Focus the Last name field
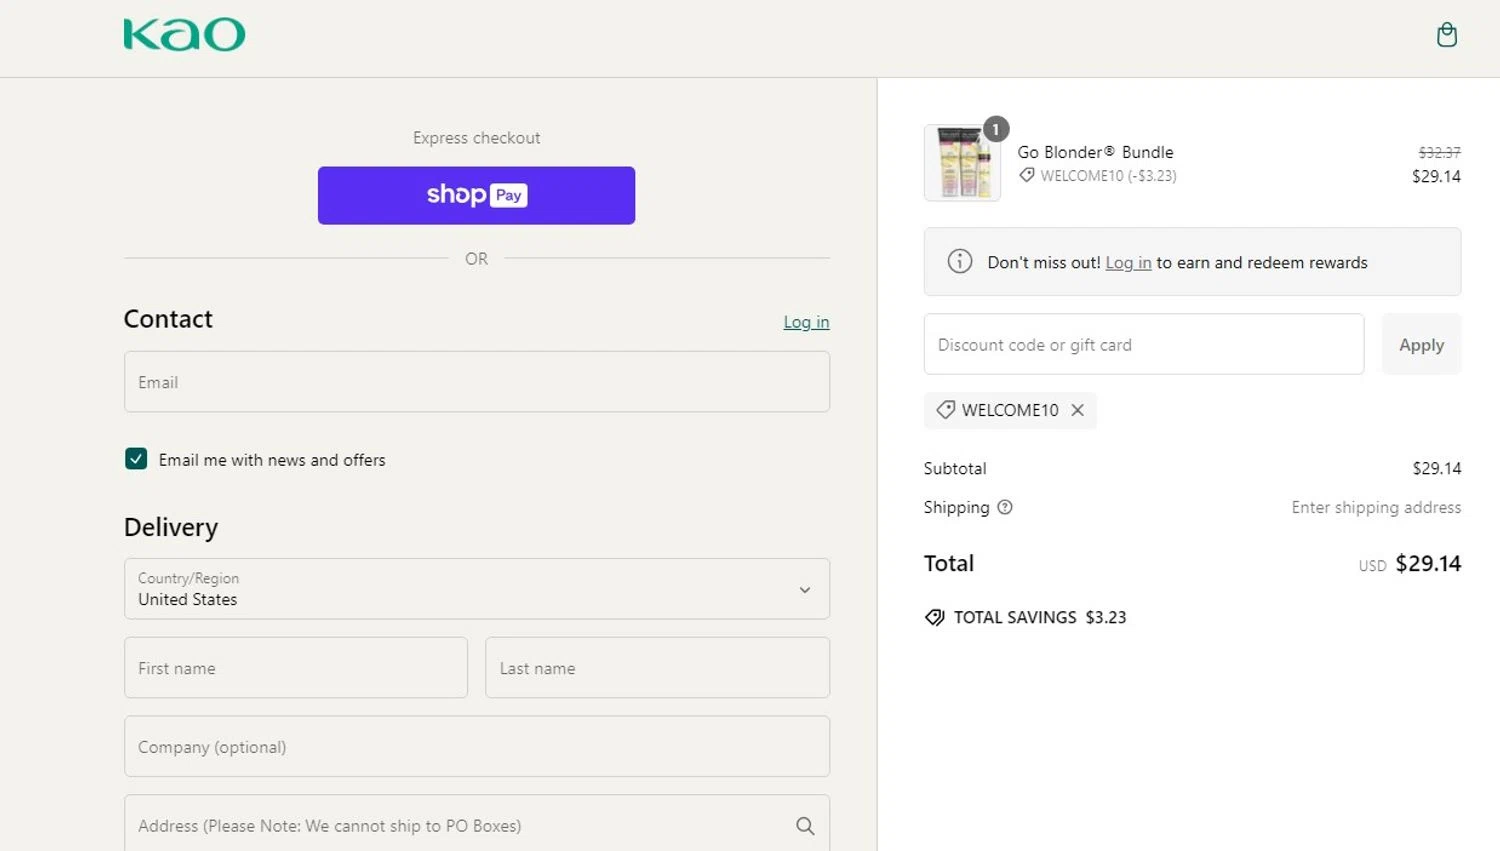This screenshot has width=1500, height=851. pyautogui.click(x=657, y=668)
